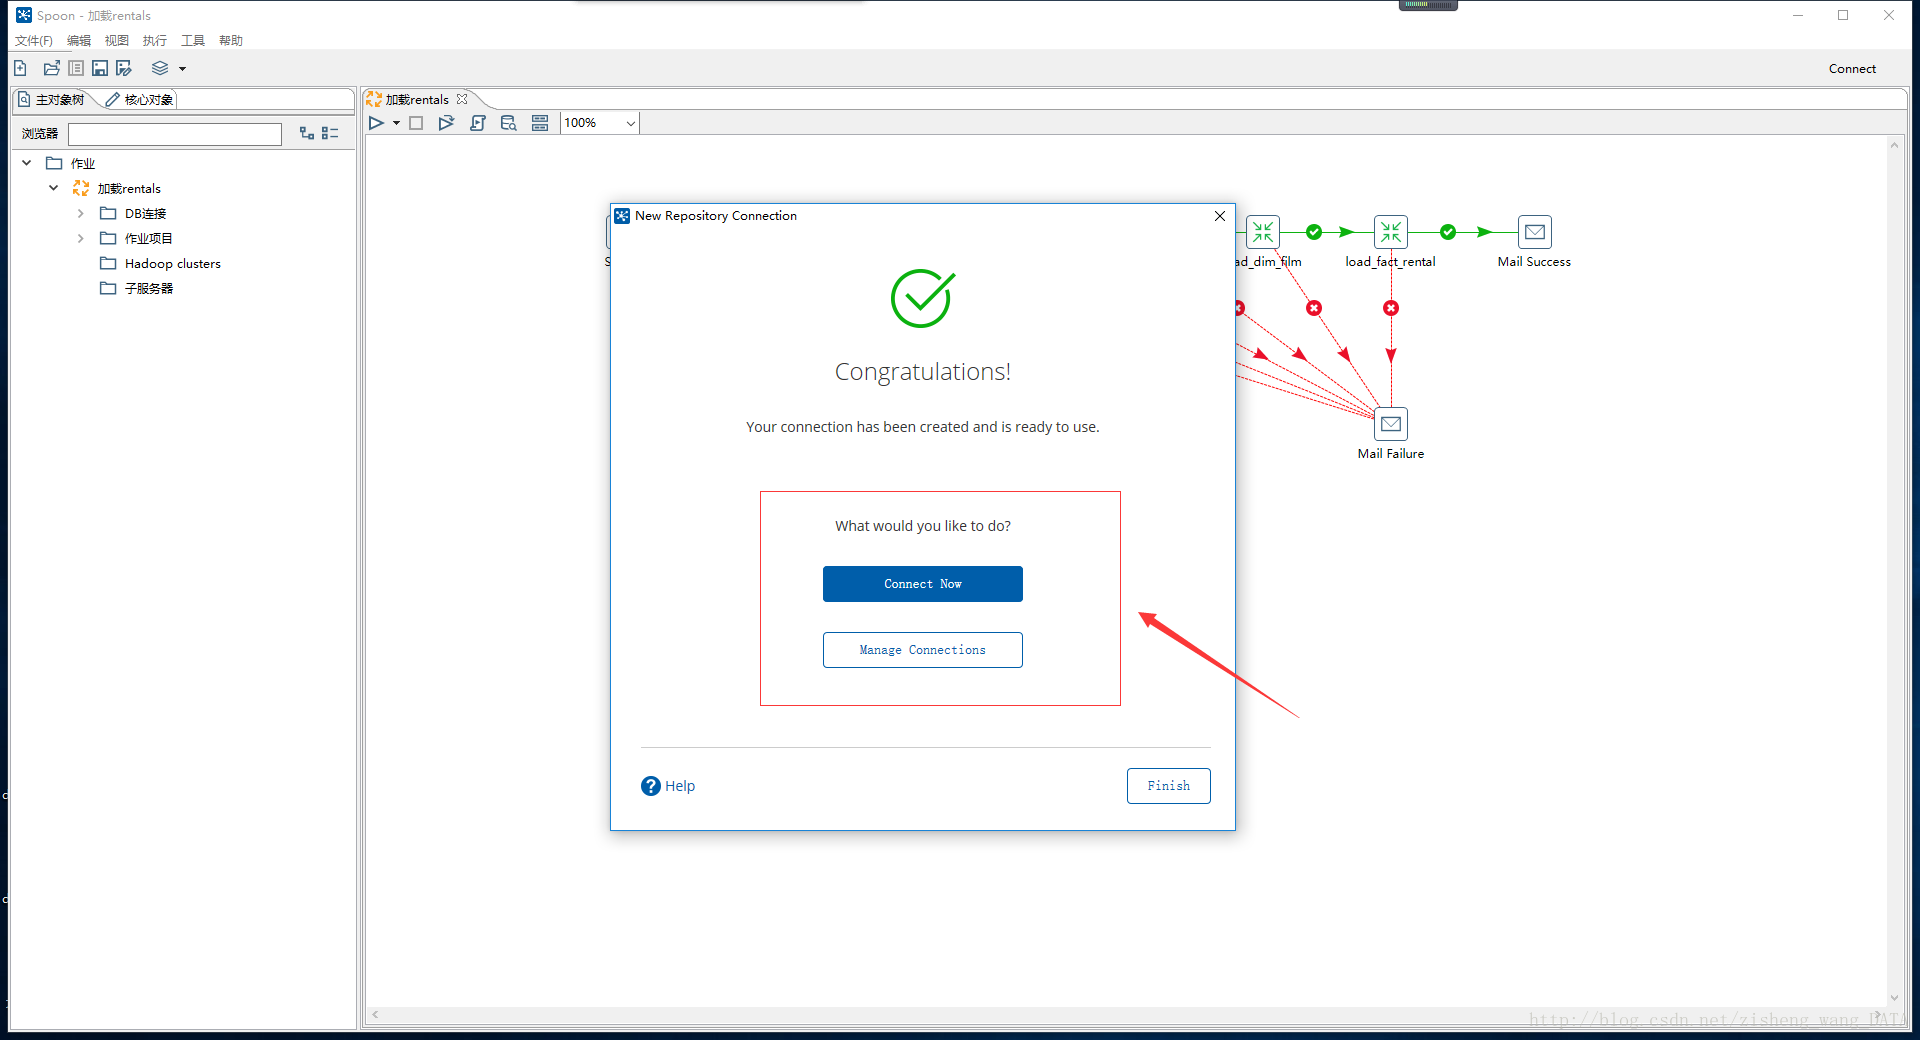
Task: Click red failure hop icon below load_fact_rental
Action: tap(1391, 308)
